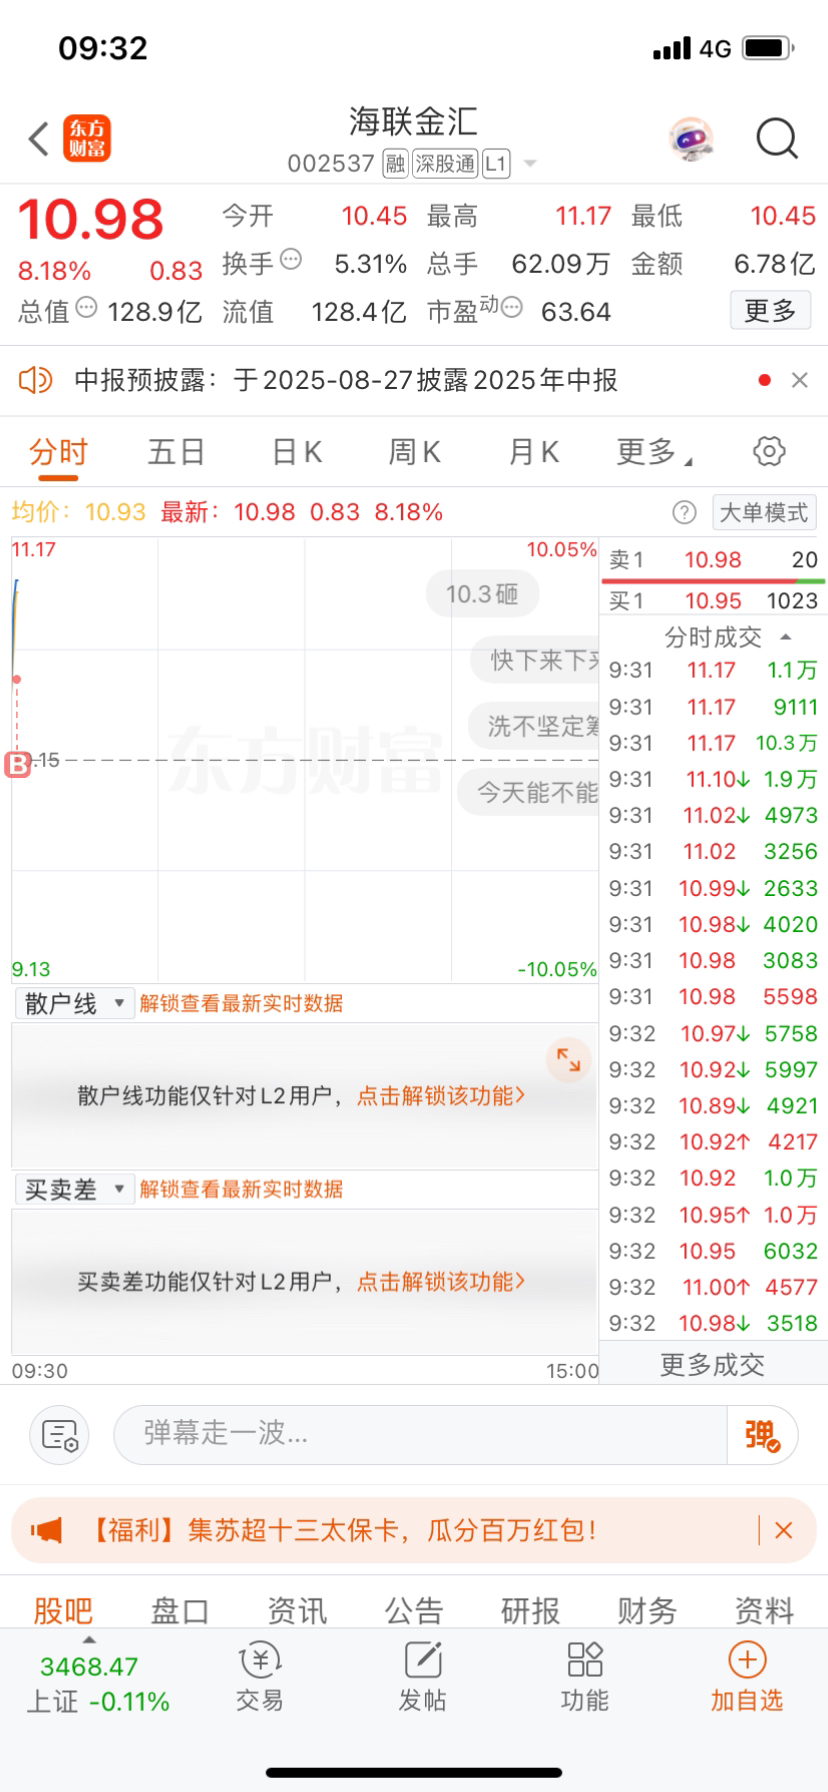Switch to the 分时 tab

[58, 452]
